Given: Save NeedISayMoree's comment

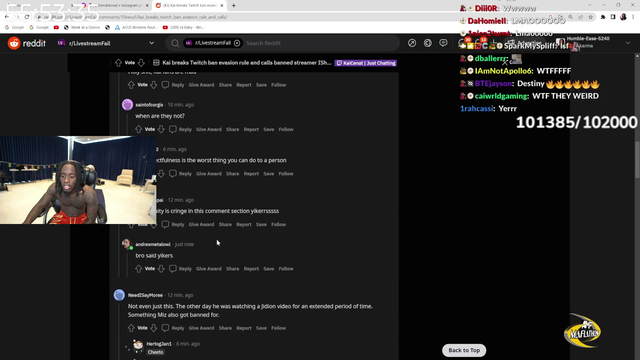Looking at the screenshot, I should [x=261, y=328].
